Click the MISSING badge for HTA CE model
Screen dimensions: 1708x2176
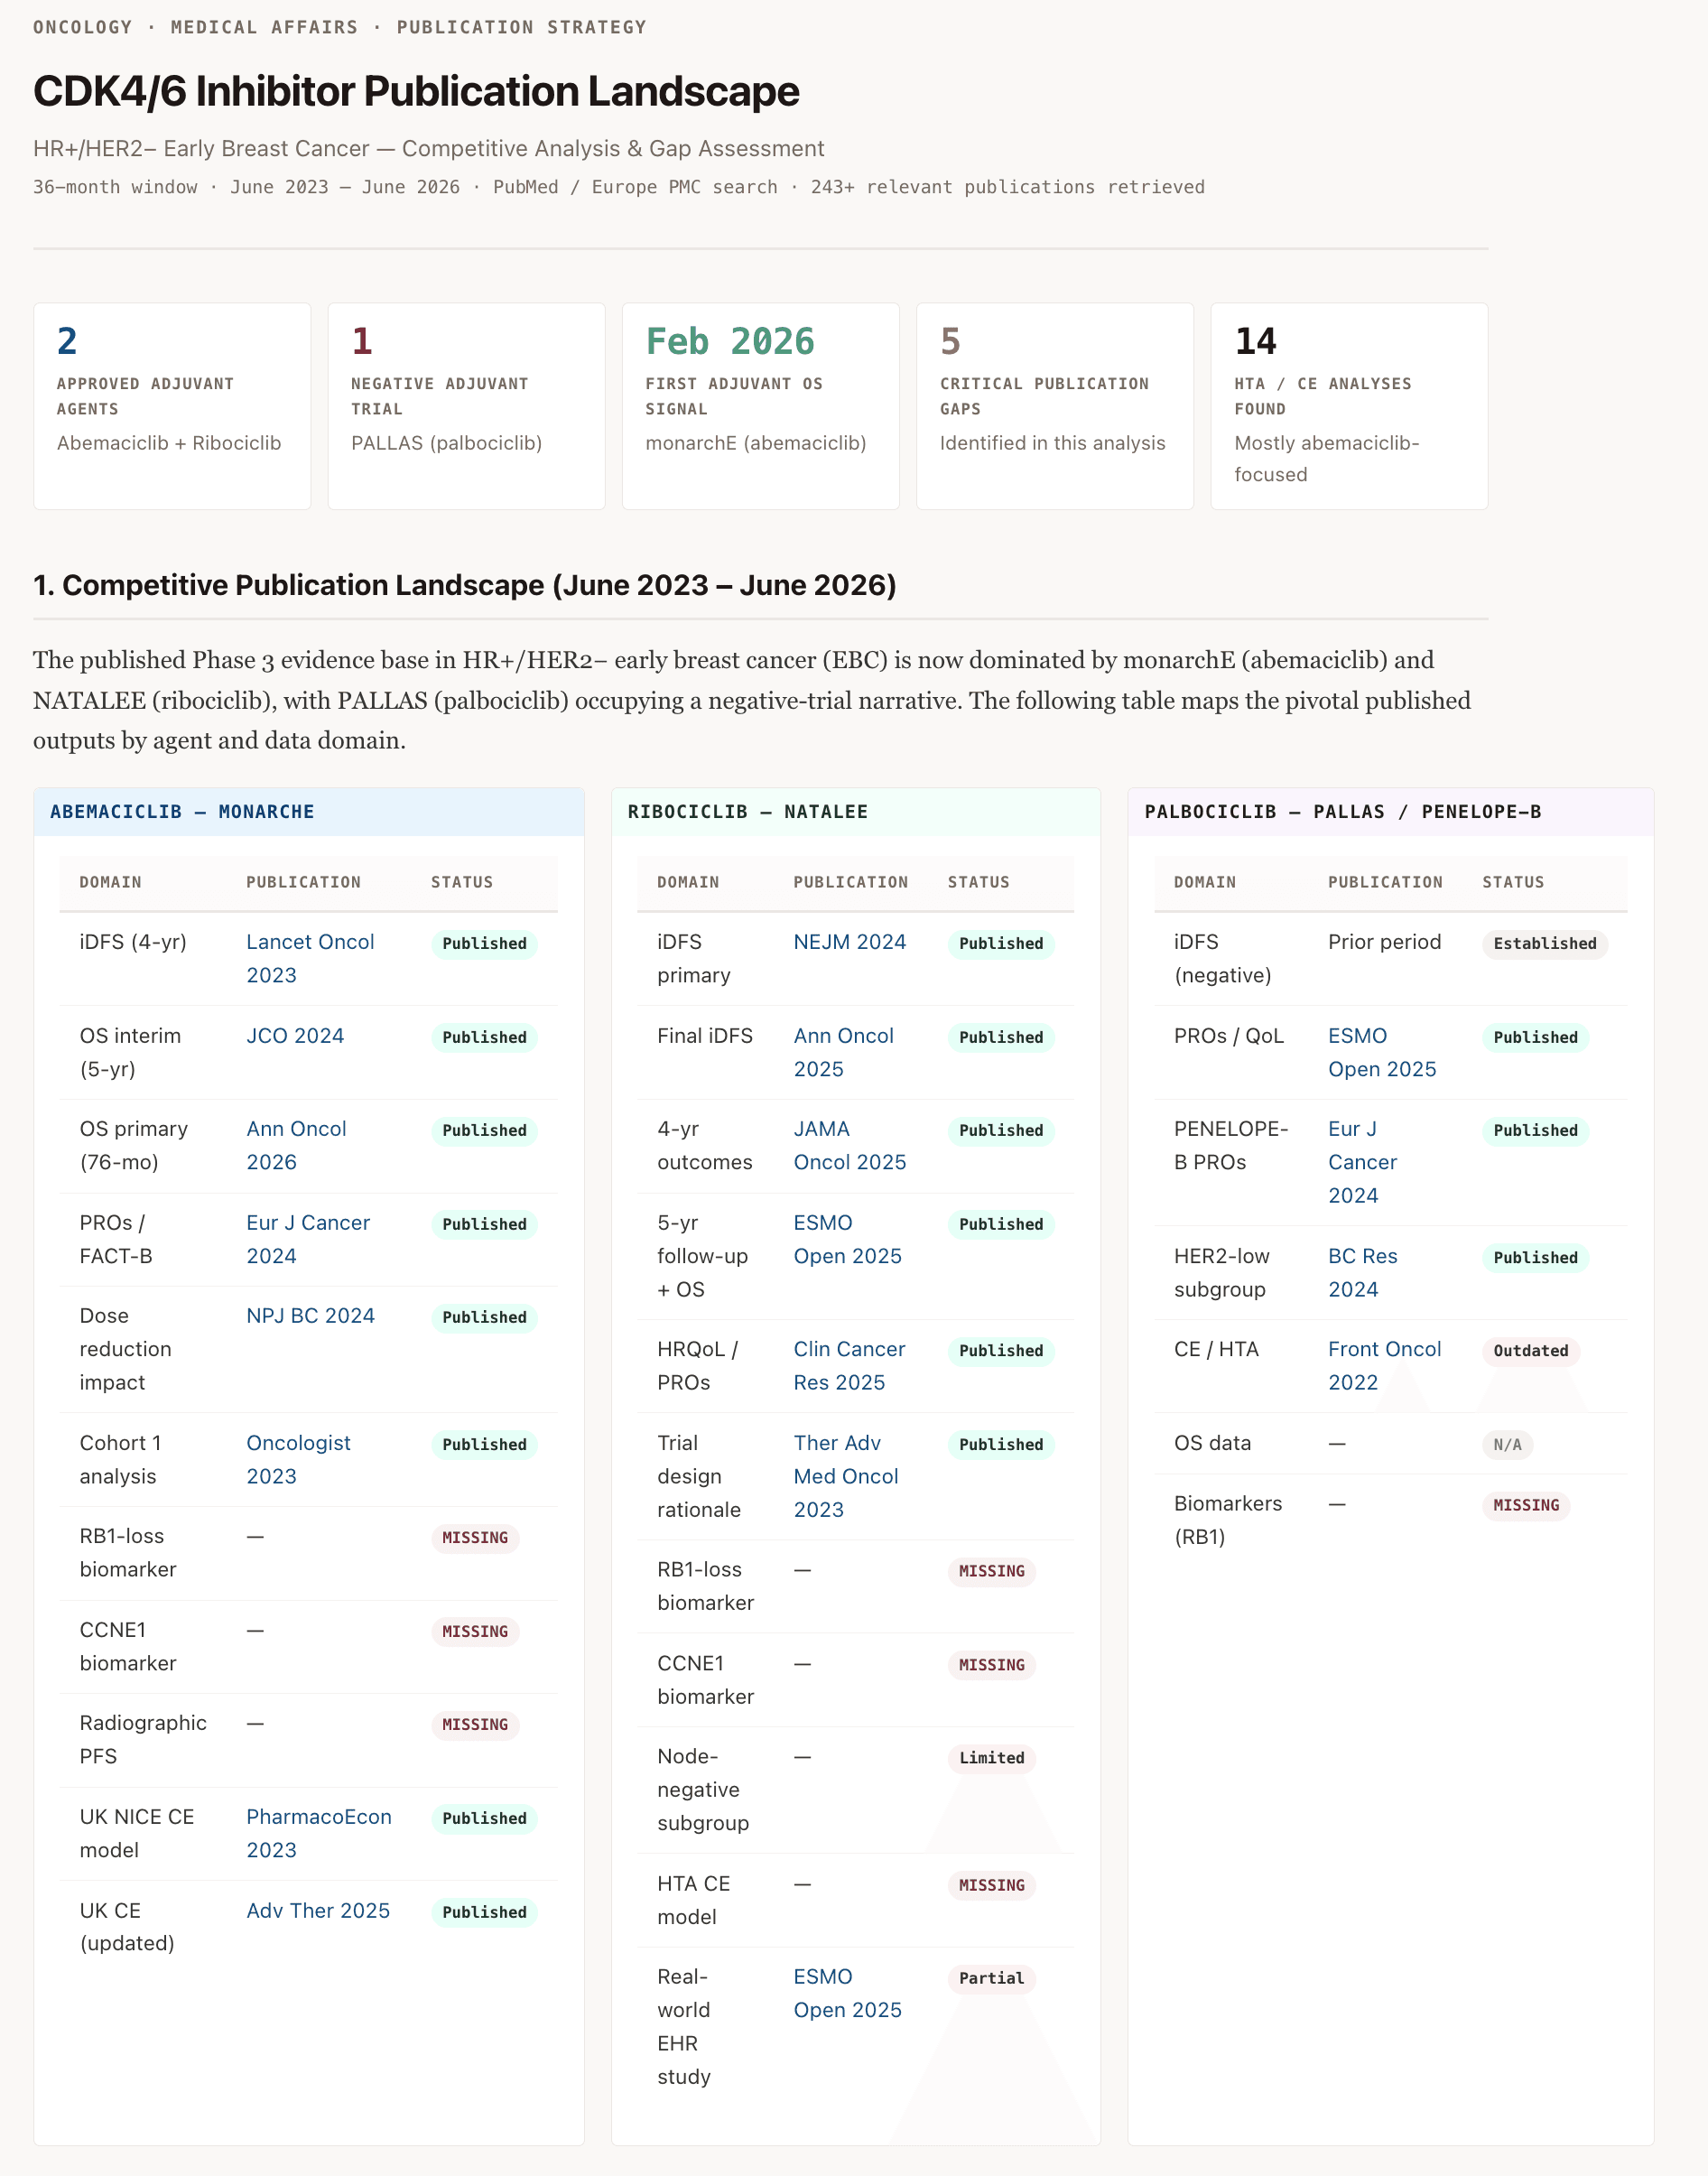(x=991, y=1886)
